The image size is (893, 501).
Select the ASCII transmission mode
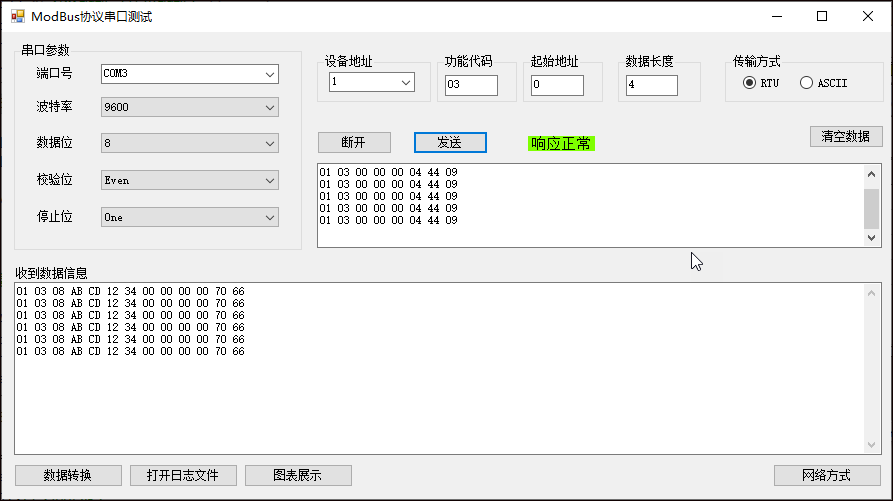824,83
